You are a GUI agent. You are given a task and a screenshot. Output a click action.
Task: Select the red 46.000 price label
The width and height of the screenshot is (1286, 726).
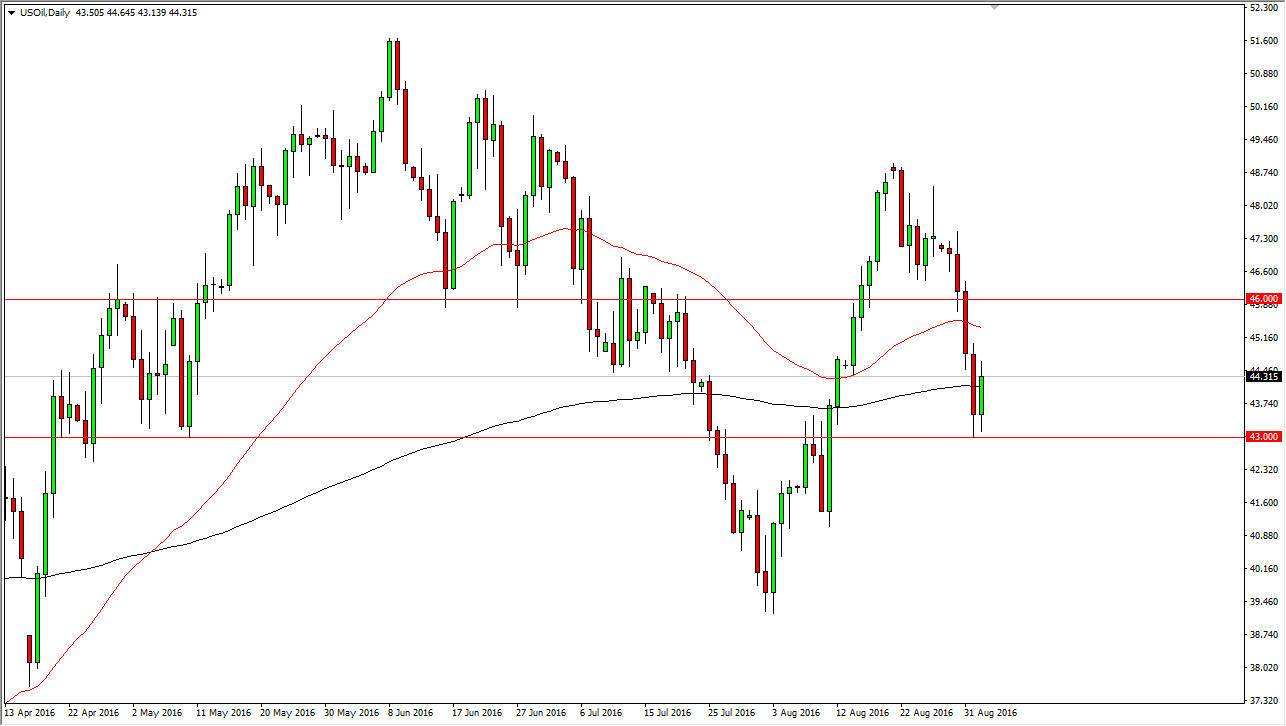click(1264, 299)
